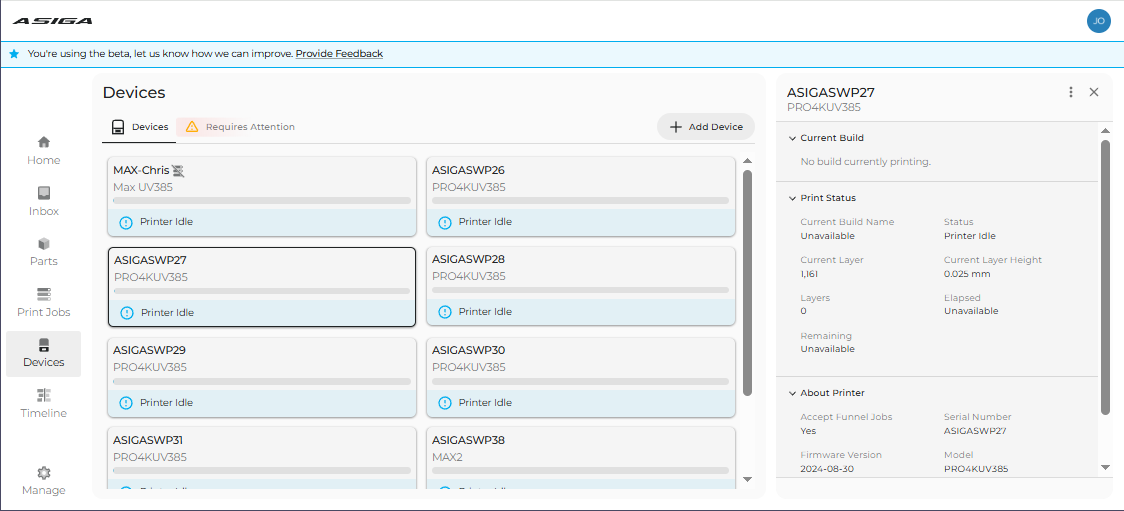
Task: Collapse the Current Build section
Action: pyautogui.click(x=792, y=138)
